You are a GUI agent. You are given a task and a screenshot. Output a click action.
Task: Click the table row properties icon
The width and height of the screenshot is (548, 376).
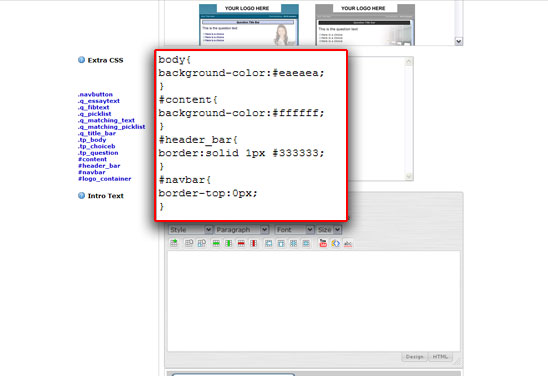[189, 243]
